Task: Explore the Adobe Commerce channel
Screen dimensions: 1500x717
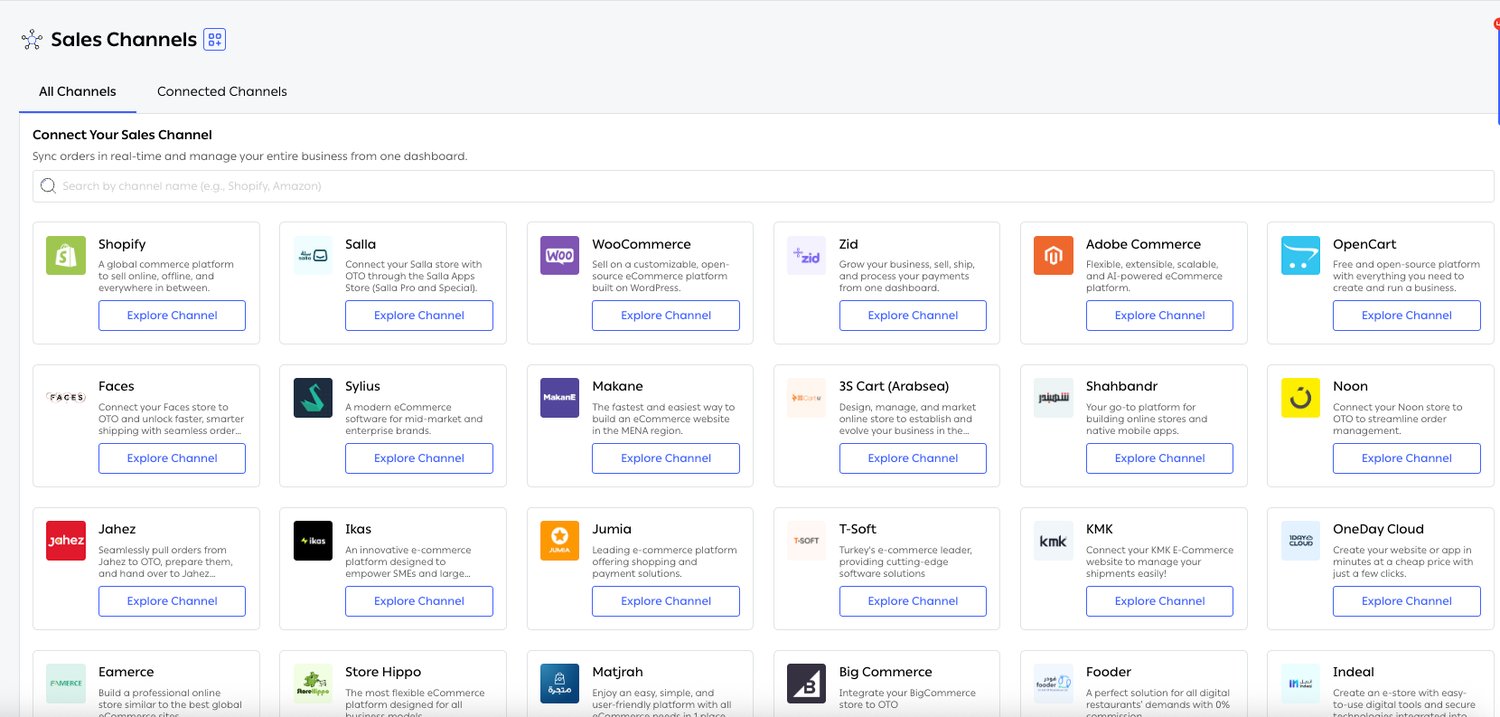Action: [x=1160, y=315]
